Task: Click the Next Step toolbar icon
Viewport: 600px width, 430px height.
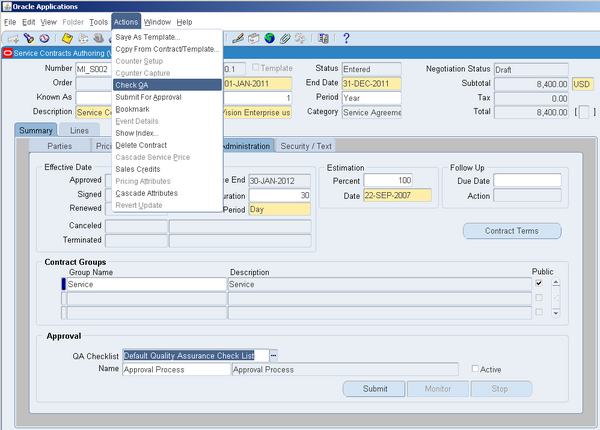Action: (x=83, y=38)
